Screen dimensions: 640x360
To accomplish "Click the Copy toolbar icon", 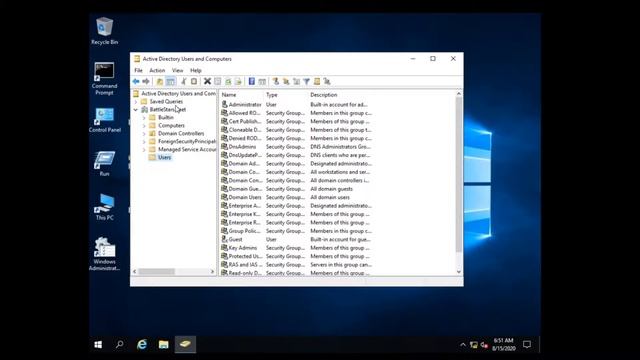I will click(194, 81).
